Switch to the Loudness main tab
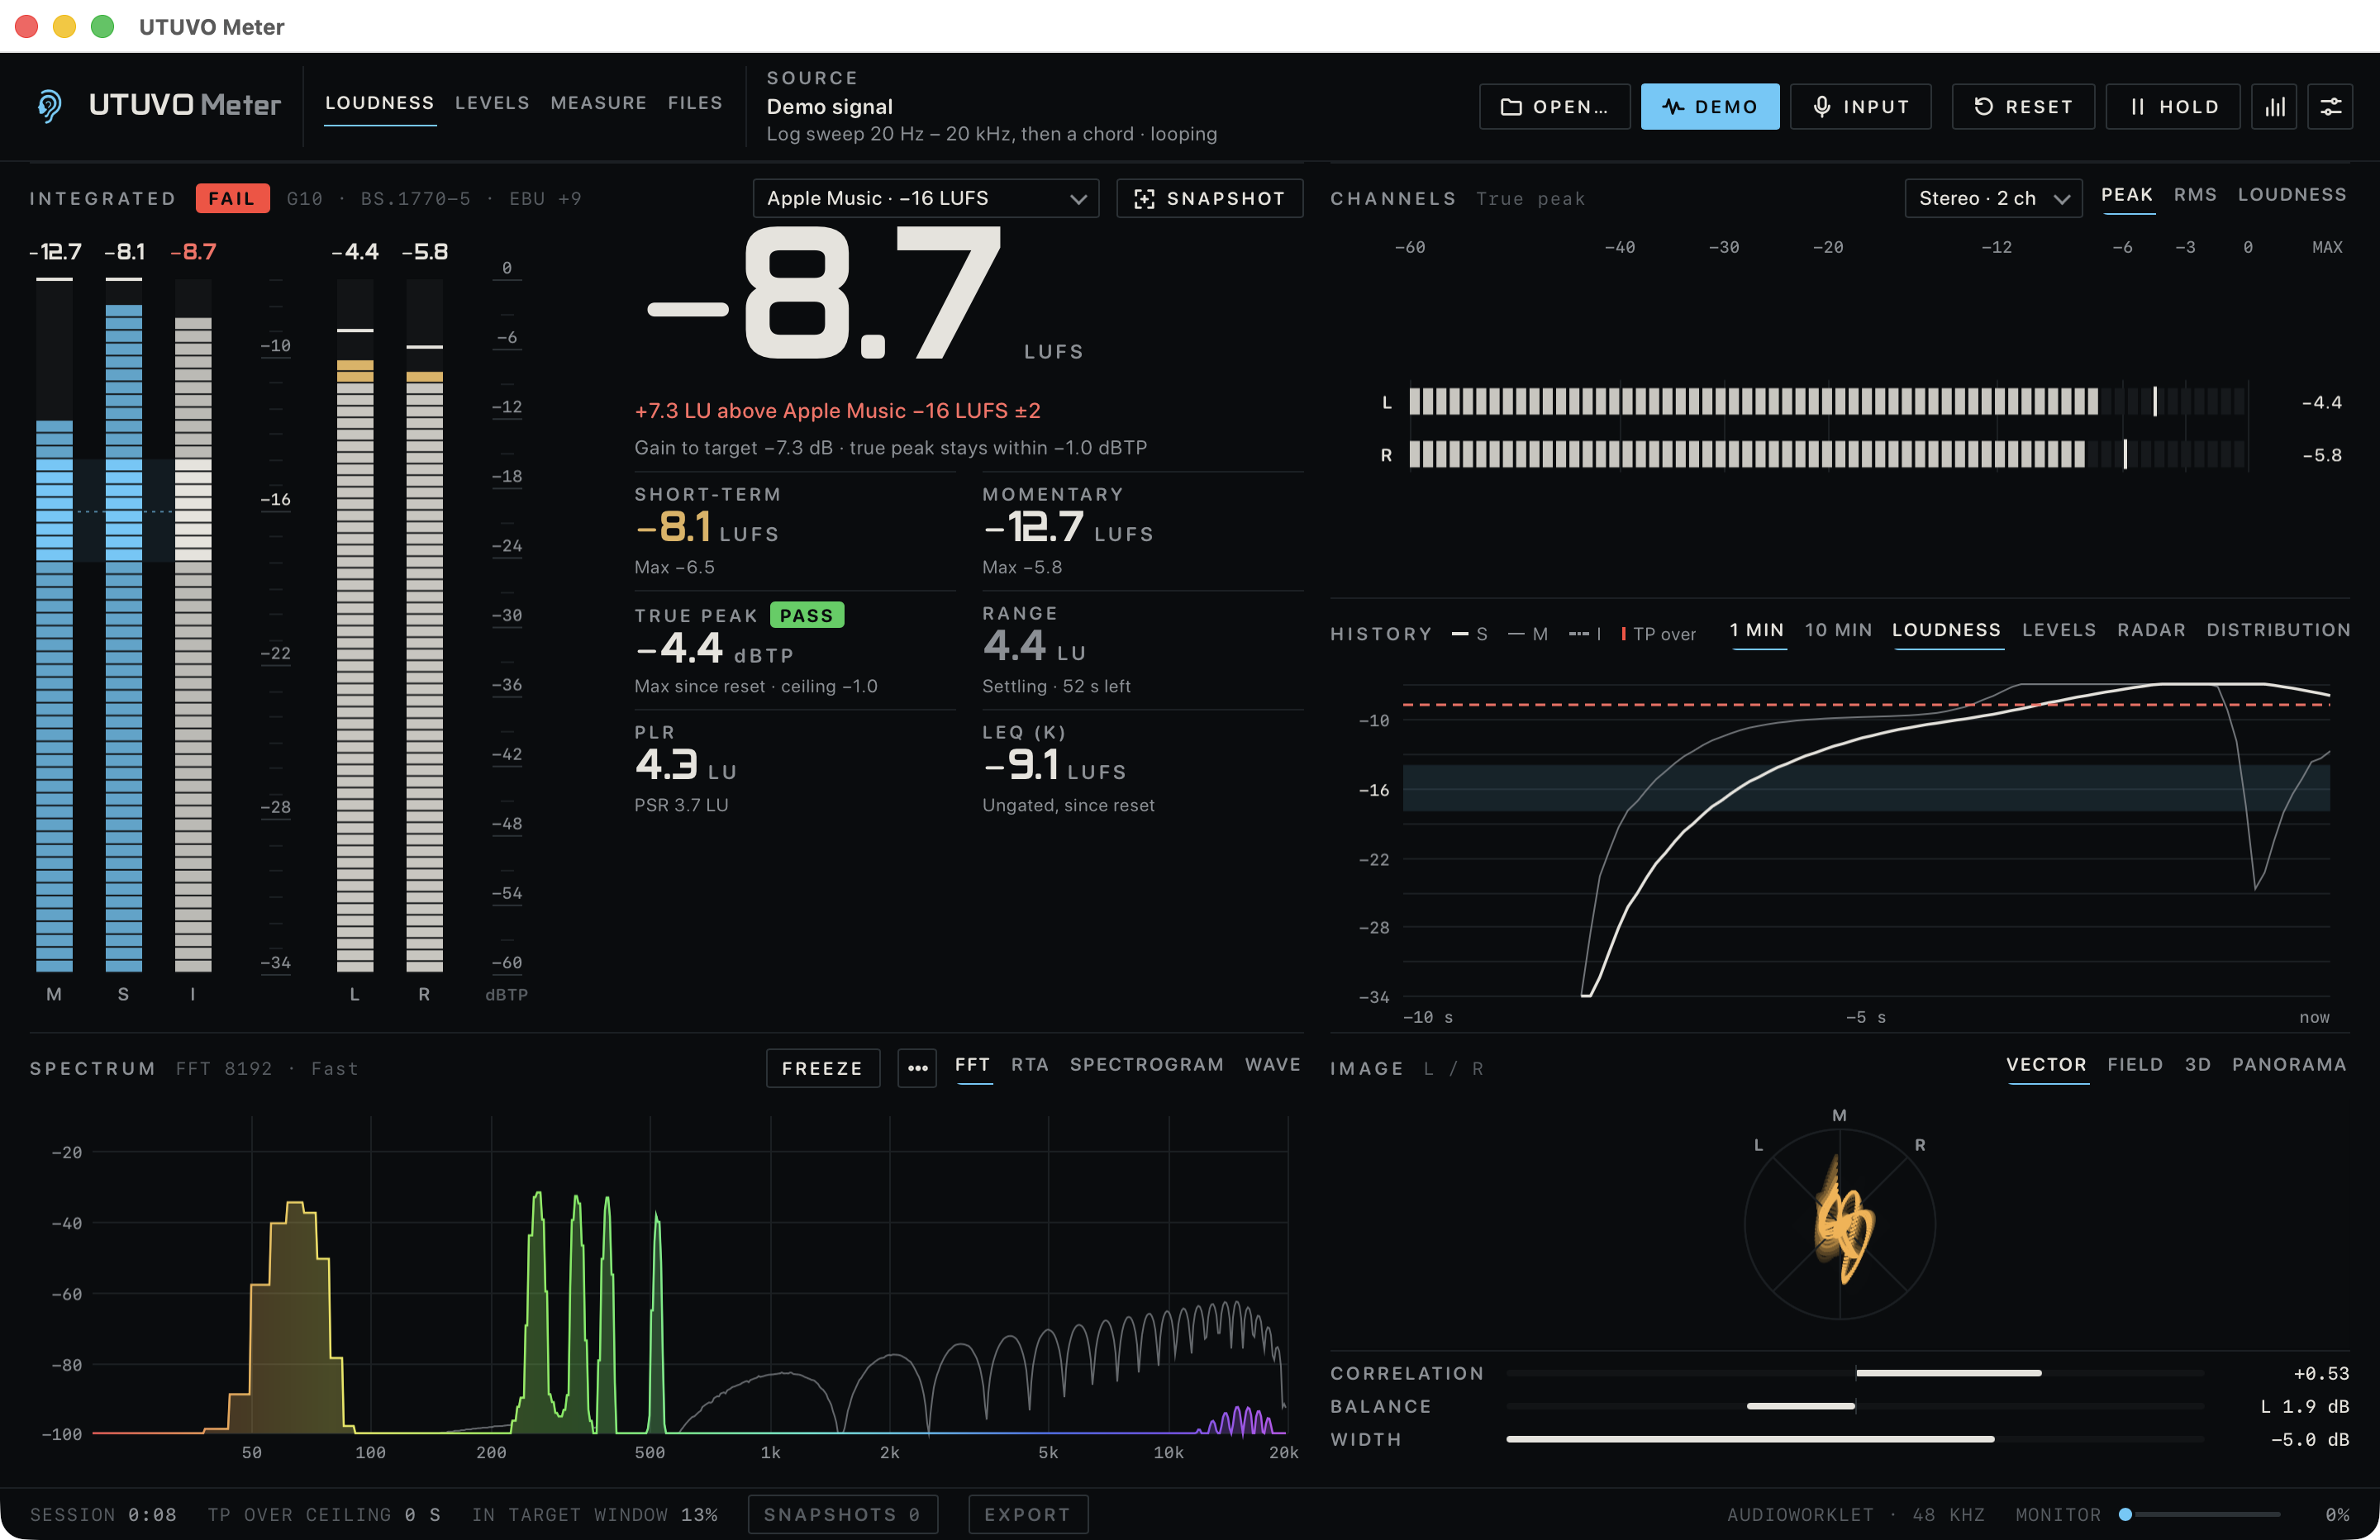Screen dimensions: 2380x1540 pyautogui.click(x=380, y=103)
